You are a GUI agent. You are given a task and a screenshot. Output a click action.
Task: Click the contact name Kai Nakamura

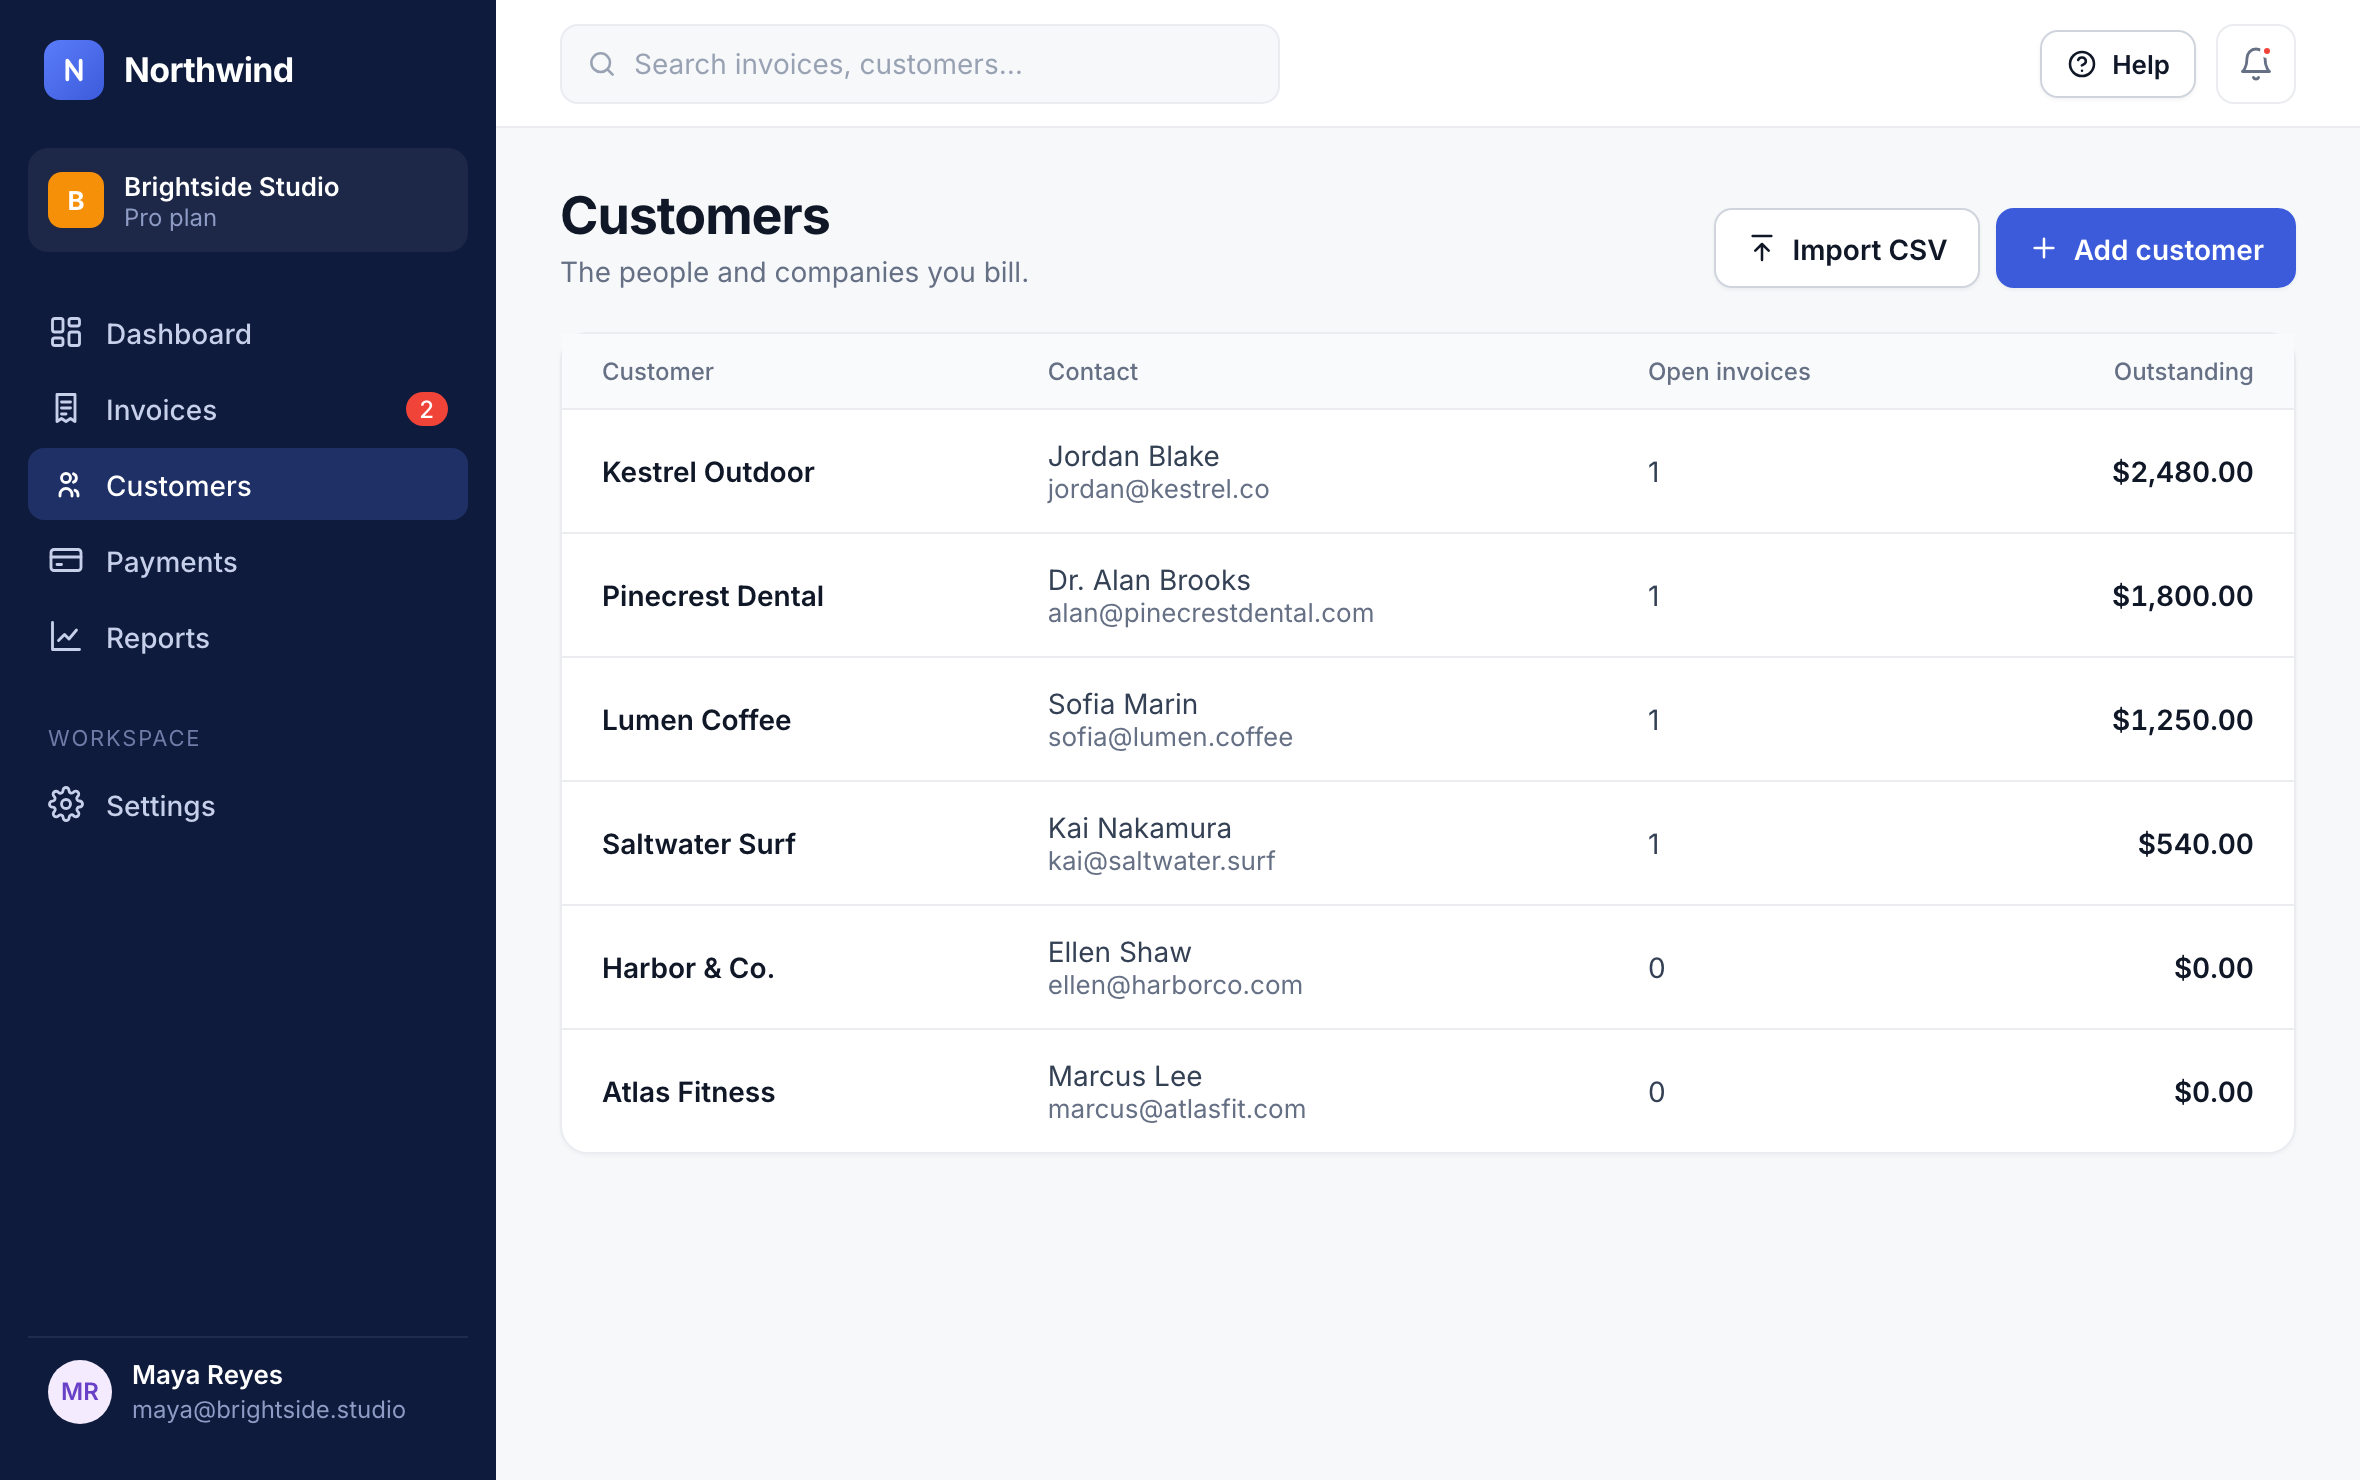coord(1140,828)
